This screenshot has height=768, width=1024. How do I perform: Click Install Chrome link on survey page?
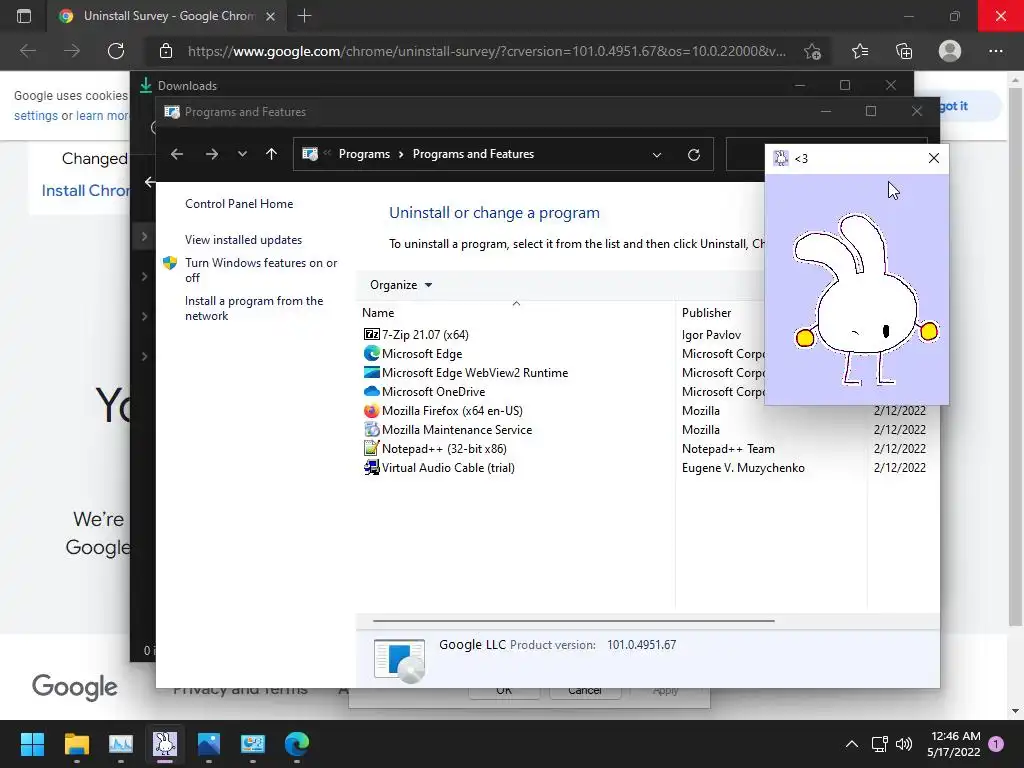[86, 191]
